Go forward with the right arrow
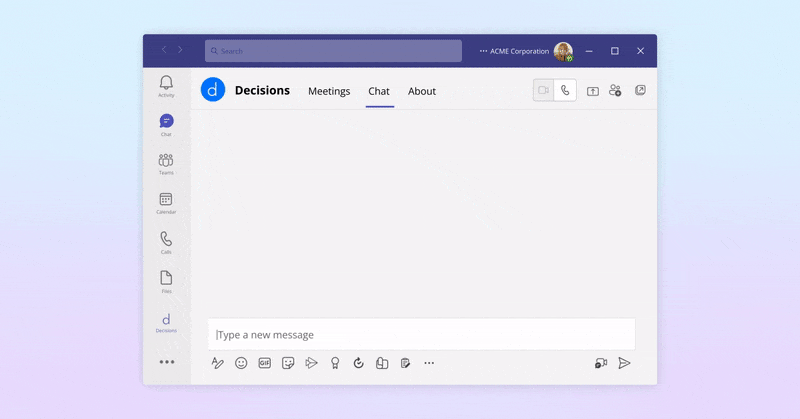The height and width of the screenshot is (419, 800). click(180, 50)
